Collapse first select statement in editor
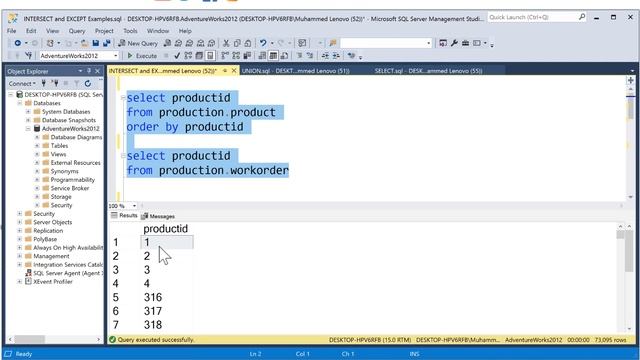The image size is (640, 360). 123,98
